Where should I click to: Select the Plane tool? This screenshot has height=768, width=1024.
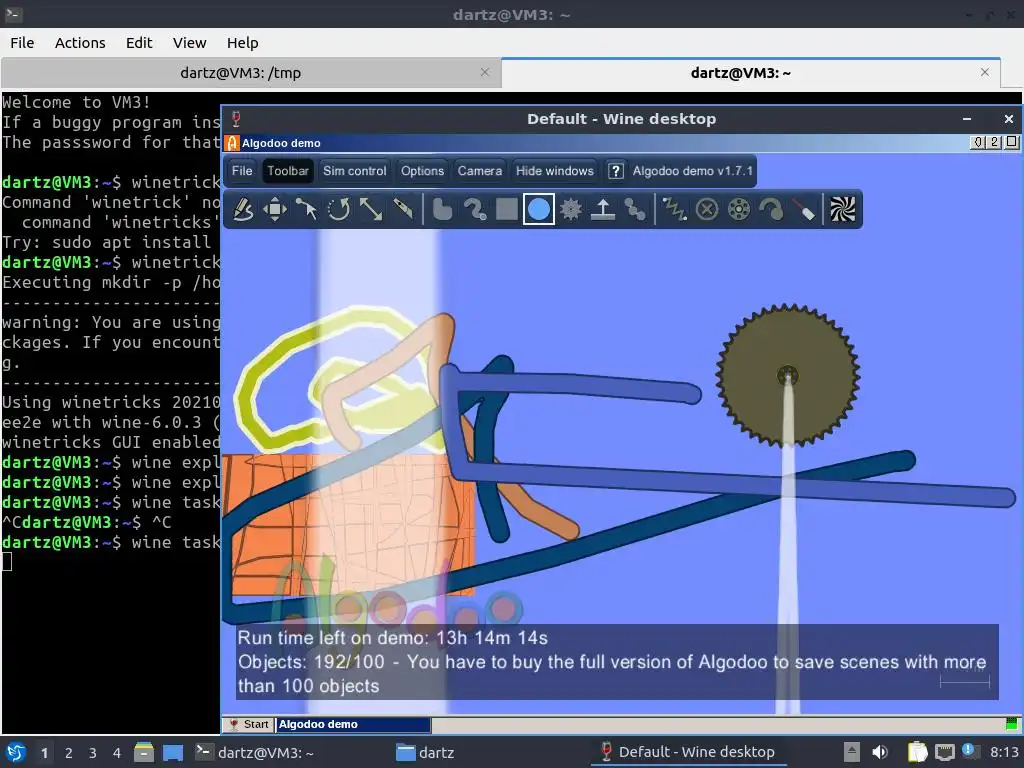click(603, 210)
